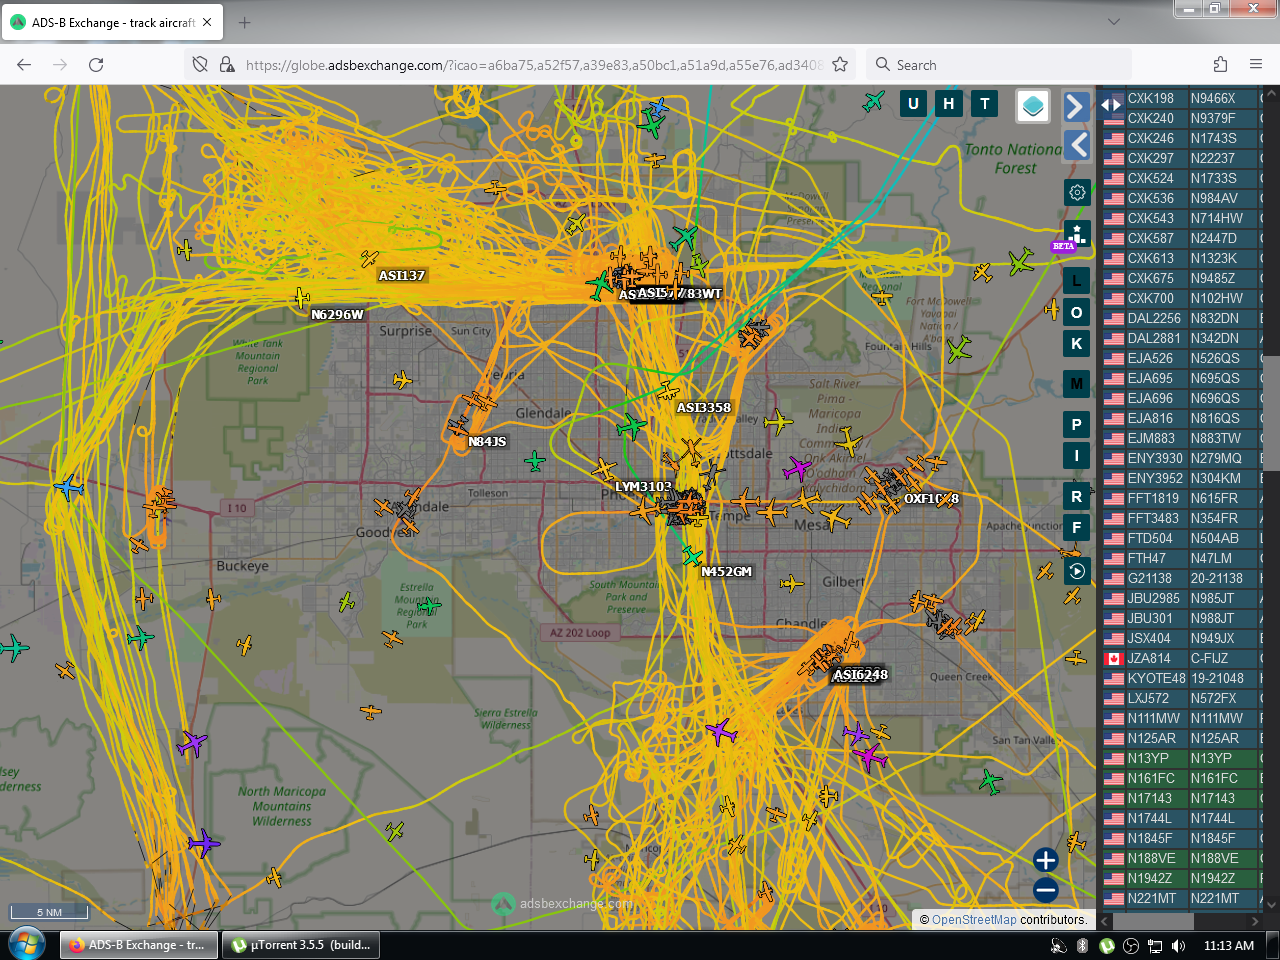The height and width of the screenshot is (960, 1280).
Task: Click the magenta aircraft beside Scottsdale label
Action: [797, 468]
